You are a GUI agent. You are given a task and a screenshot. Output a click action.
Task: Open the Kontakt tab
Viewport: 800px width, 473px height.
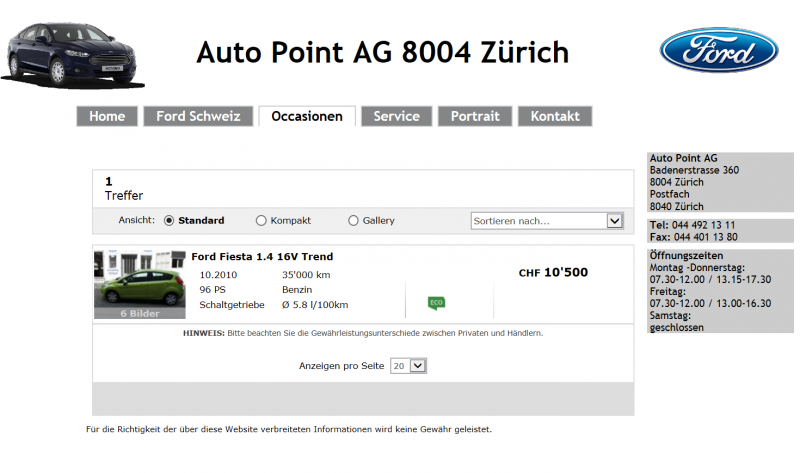[x=555, y=116]
